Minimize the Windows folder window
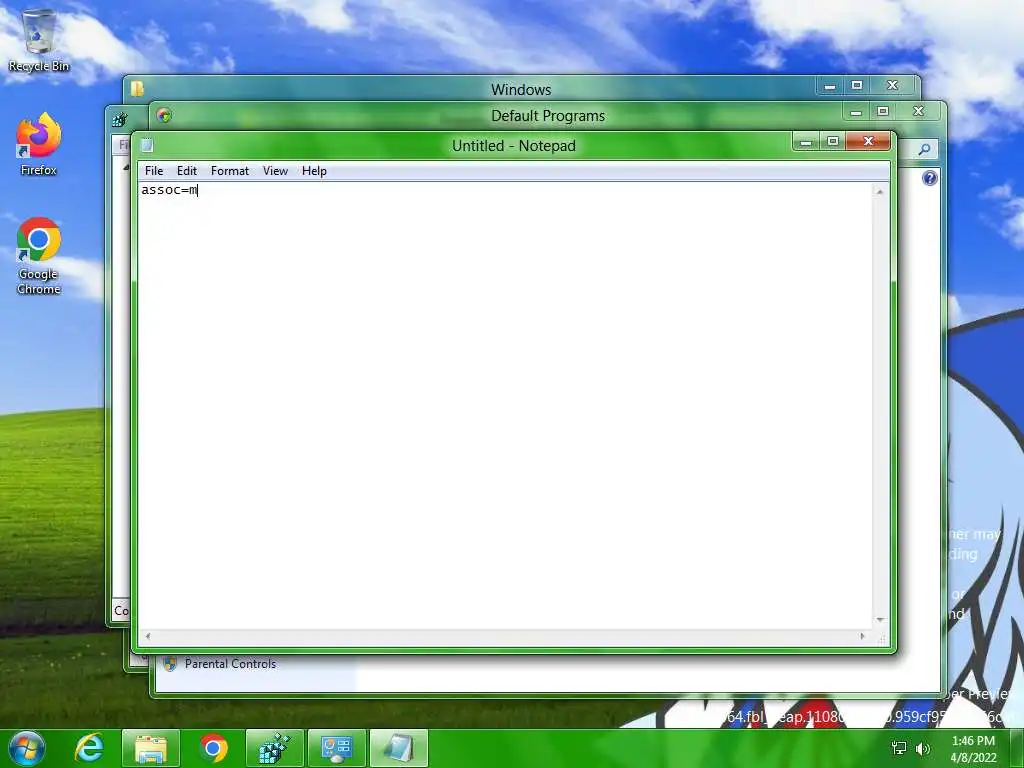 830,86
